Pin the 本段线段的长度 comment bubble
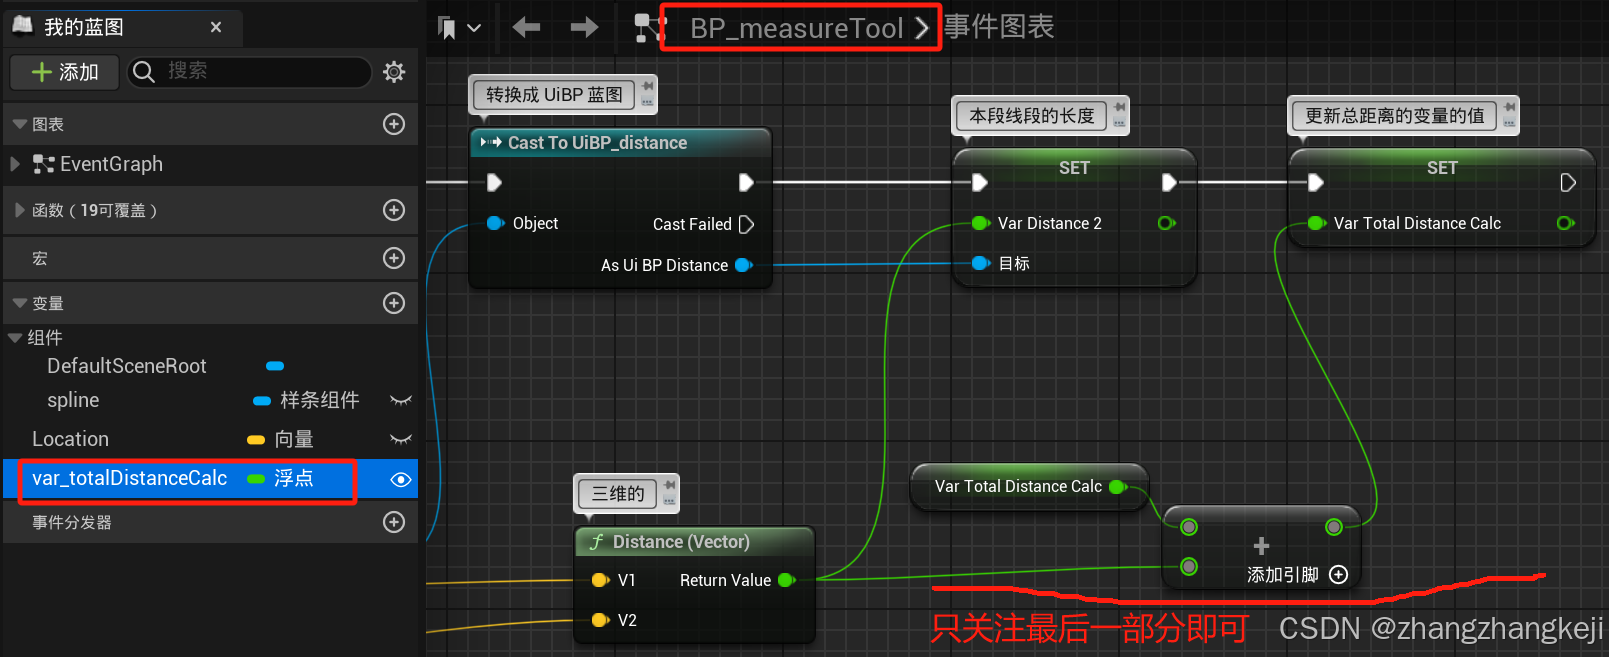 pyautogui.click(x=1120, y=107)
